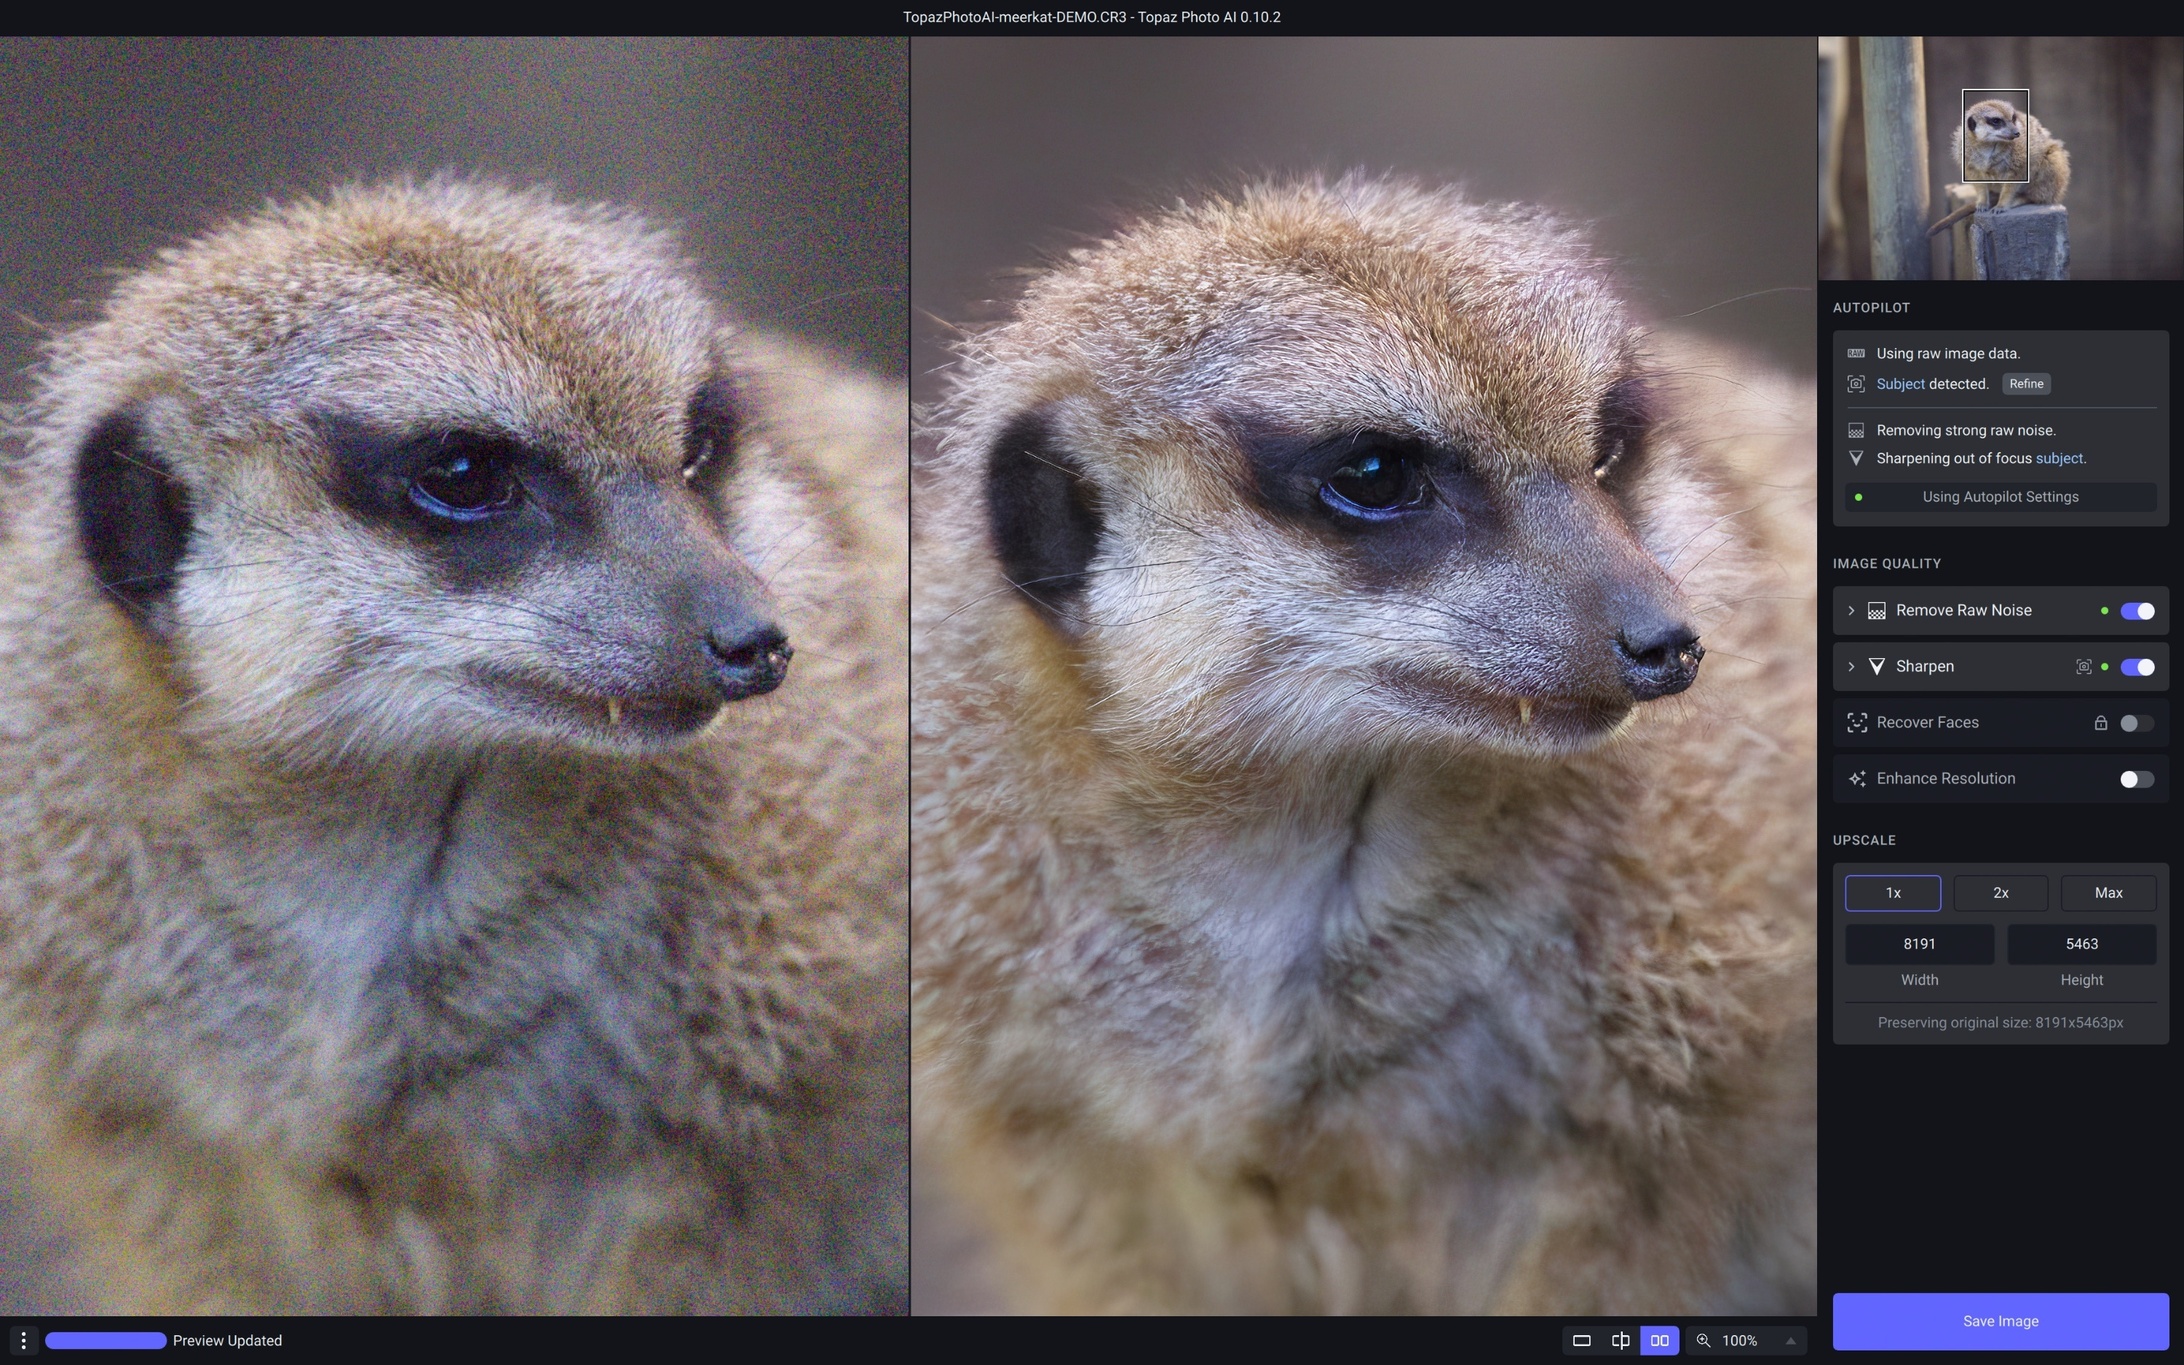Expand the Sharpen settings chevron

[x=1851, y=667]
